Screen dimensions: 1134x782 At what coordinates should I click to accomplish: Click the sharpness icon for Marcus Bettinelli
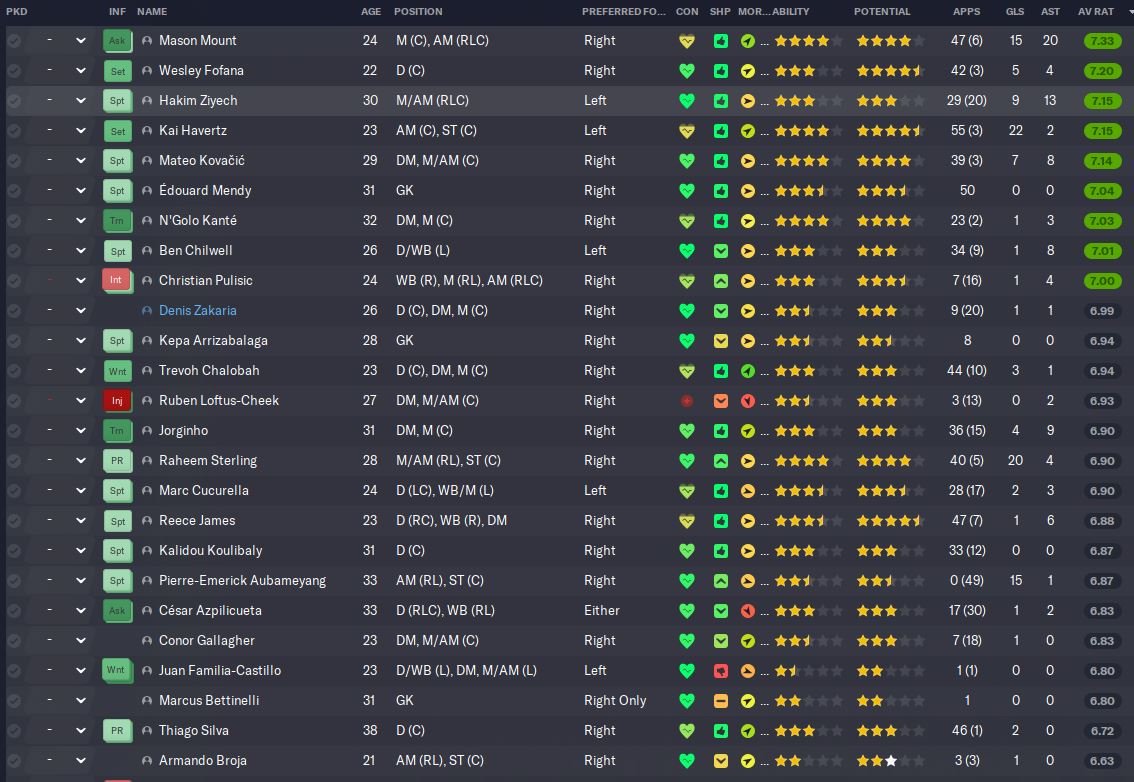point(721,701)
